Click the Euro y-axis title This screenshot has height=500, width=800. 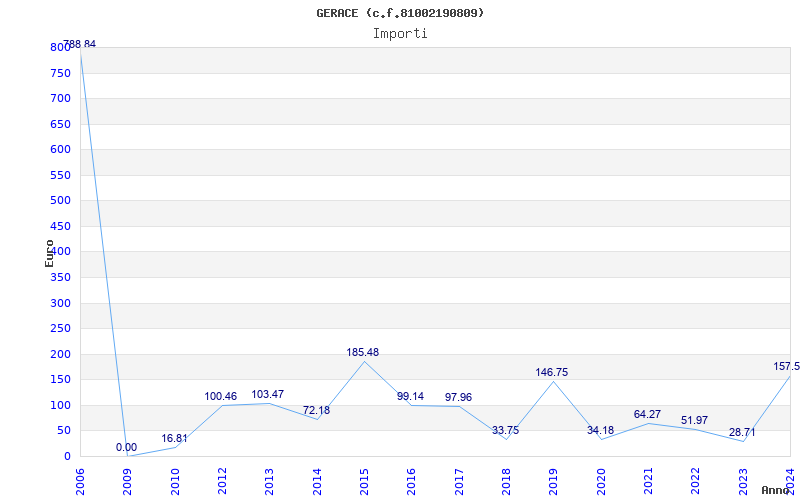tap(49, 253)
